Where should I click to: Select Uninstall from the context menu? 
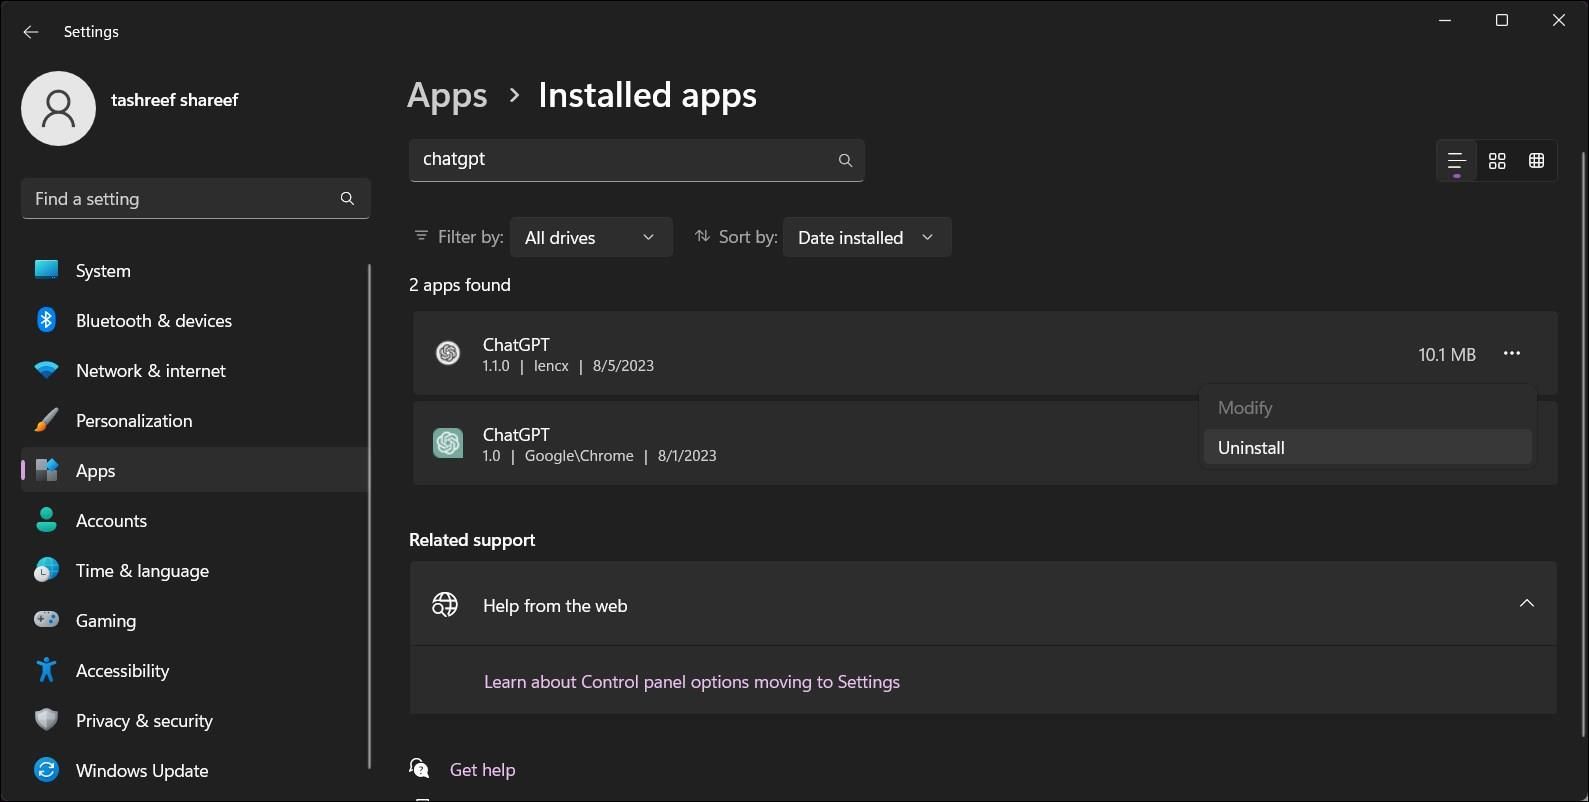point(1367,447)
